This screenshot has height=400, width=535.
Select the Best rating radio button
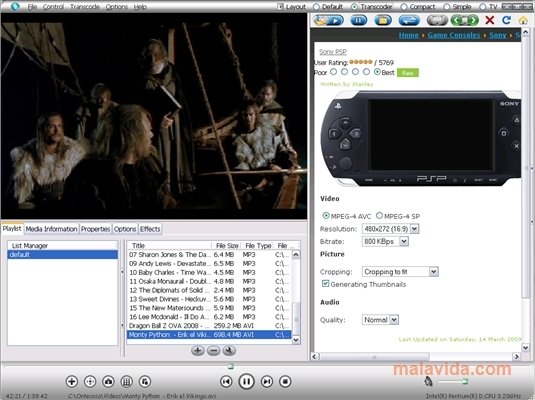click(377, 72)
